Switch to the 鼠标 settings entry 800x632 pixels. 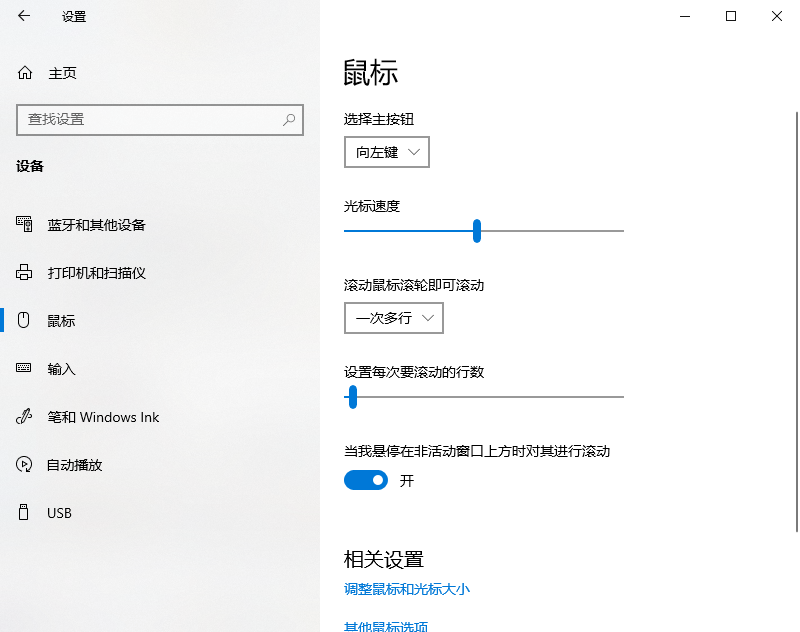click(60, 320)
